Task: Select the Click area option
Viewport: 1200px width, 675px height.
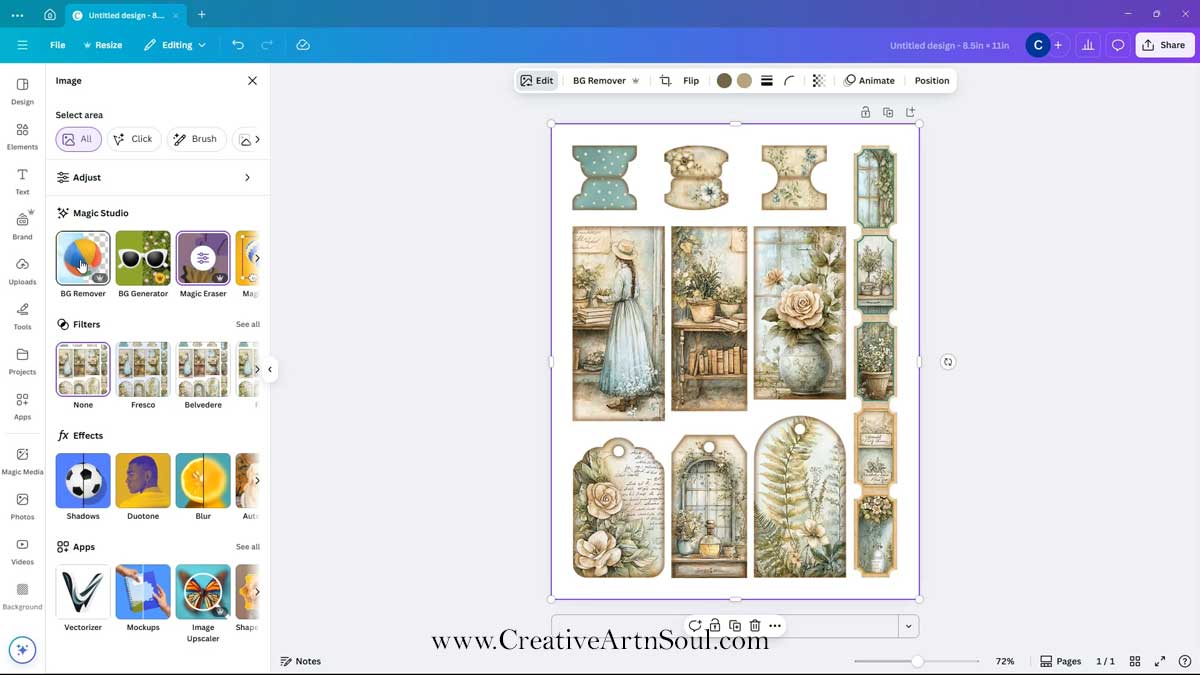Action: 134,139
